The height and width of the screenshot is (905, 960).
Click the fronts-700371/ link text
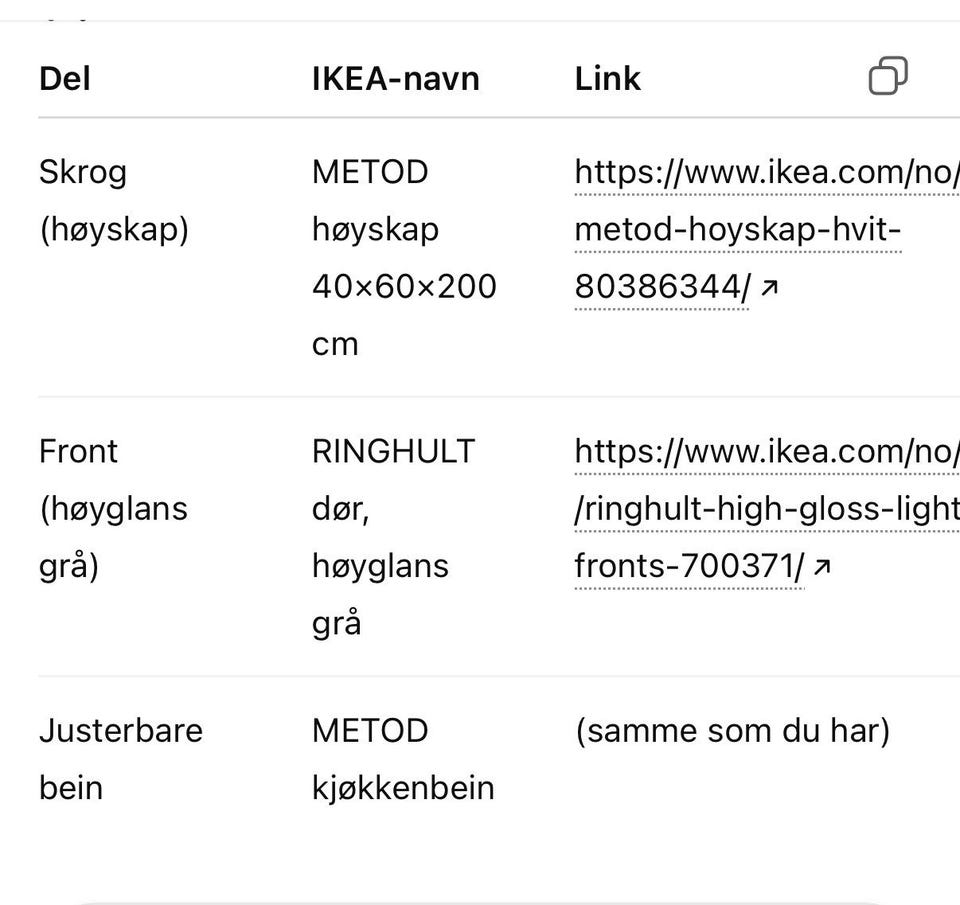[688, 567]
